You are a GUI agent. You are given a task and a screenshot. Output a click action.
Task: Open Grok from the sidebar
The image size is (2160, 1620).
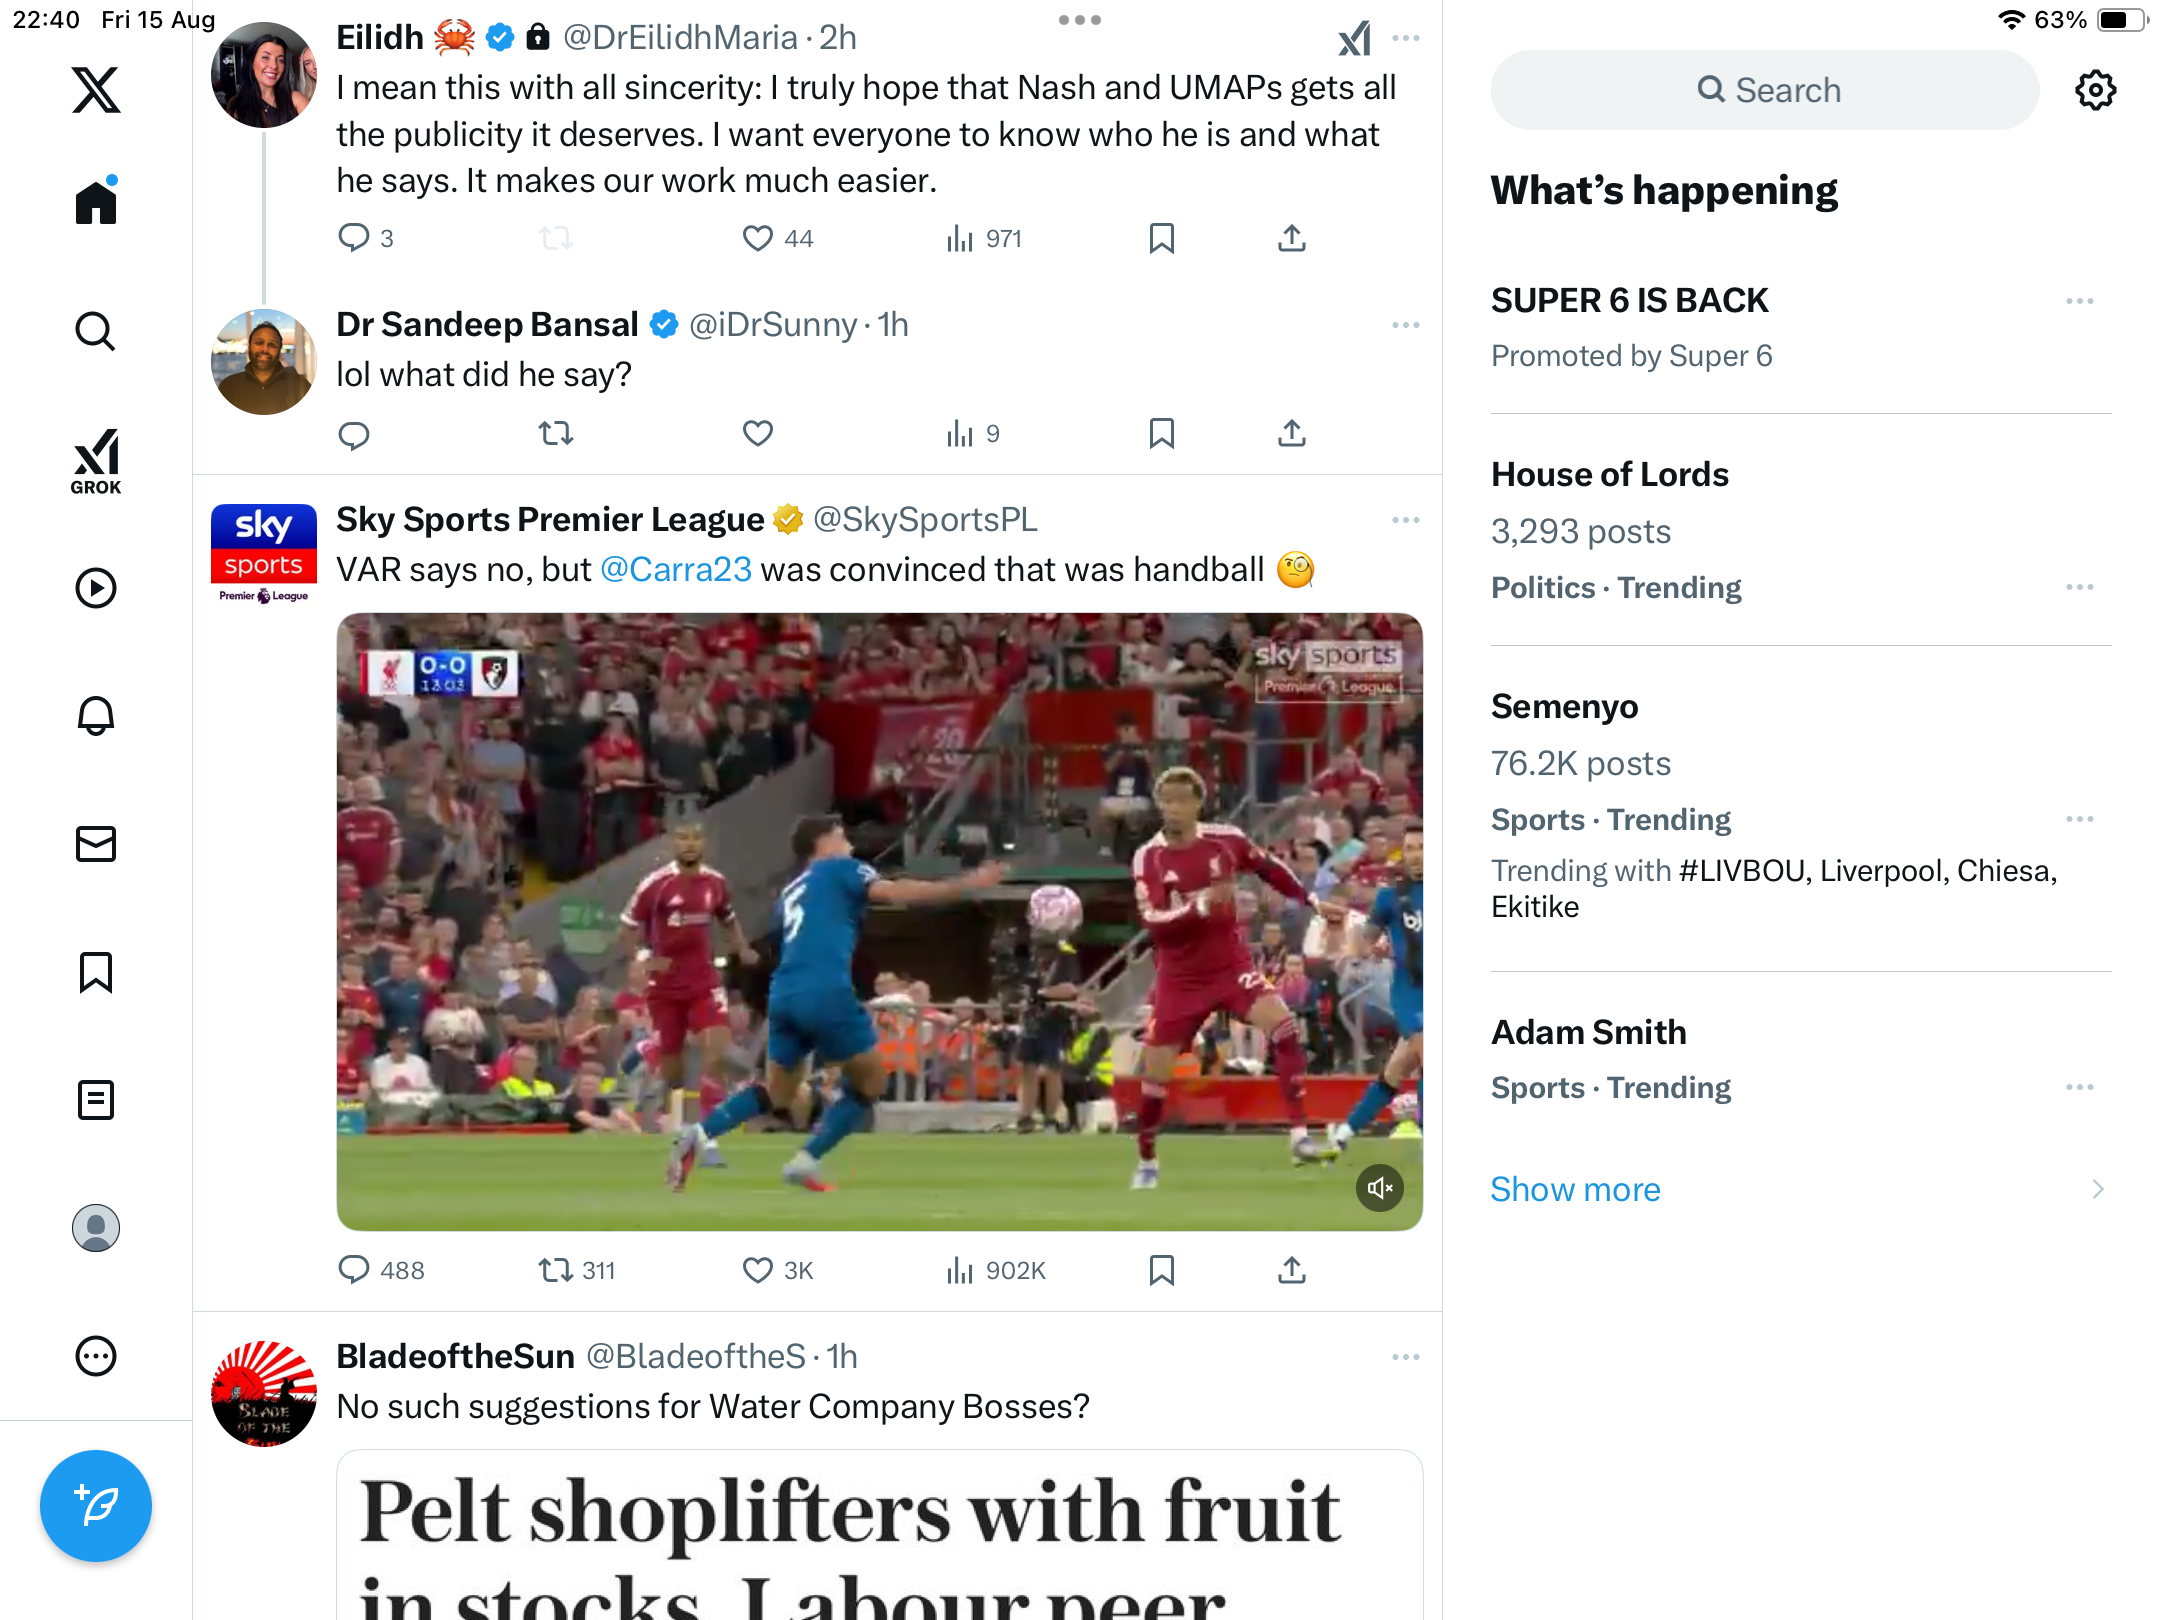point(96,461)
